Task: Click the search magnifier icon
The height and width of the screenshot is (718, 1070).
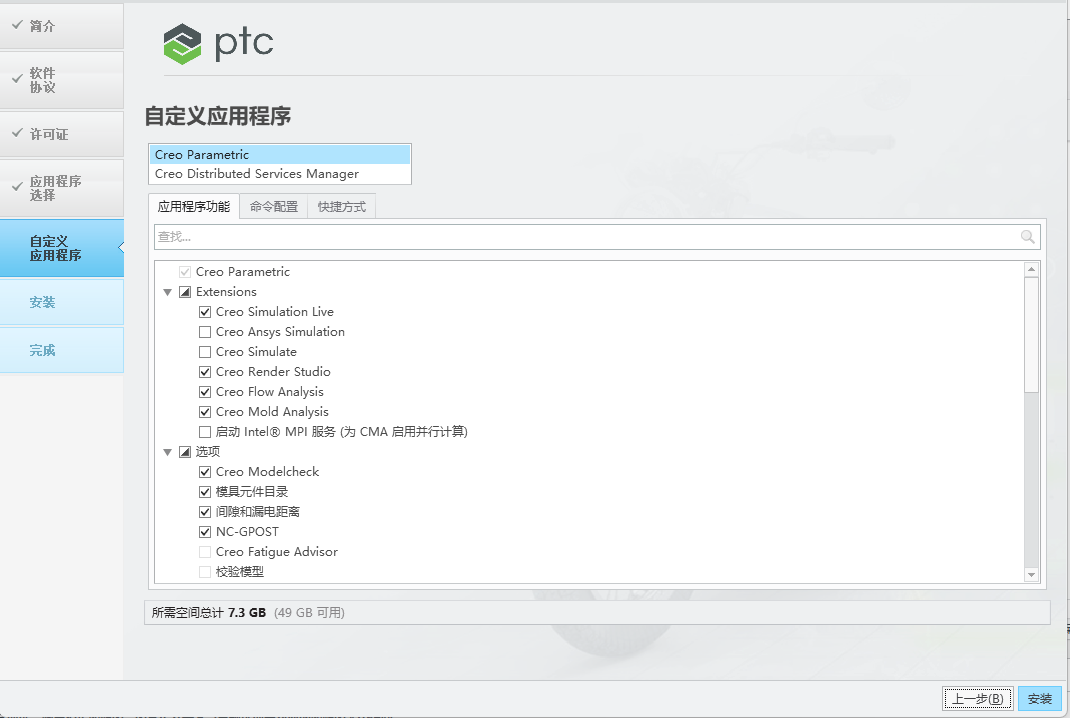Action: (x=1027, y=237)
